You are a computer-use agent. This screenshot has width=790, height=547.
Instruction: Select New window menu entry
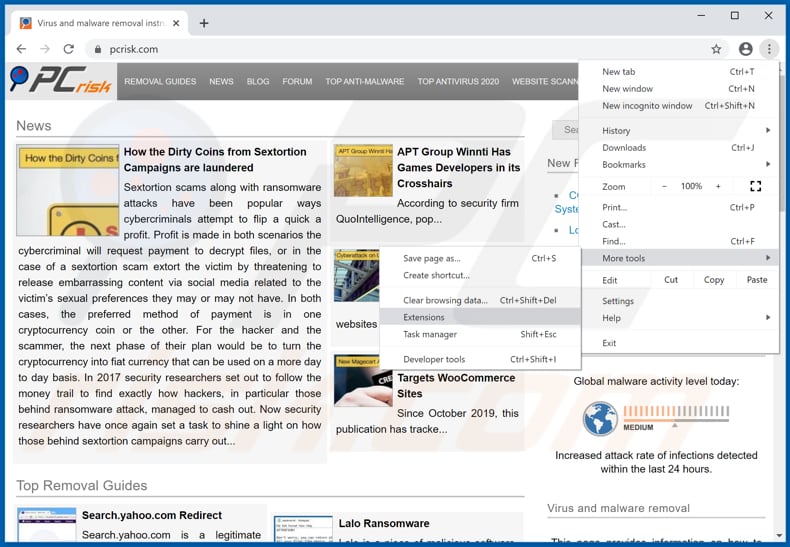point(678,89)
